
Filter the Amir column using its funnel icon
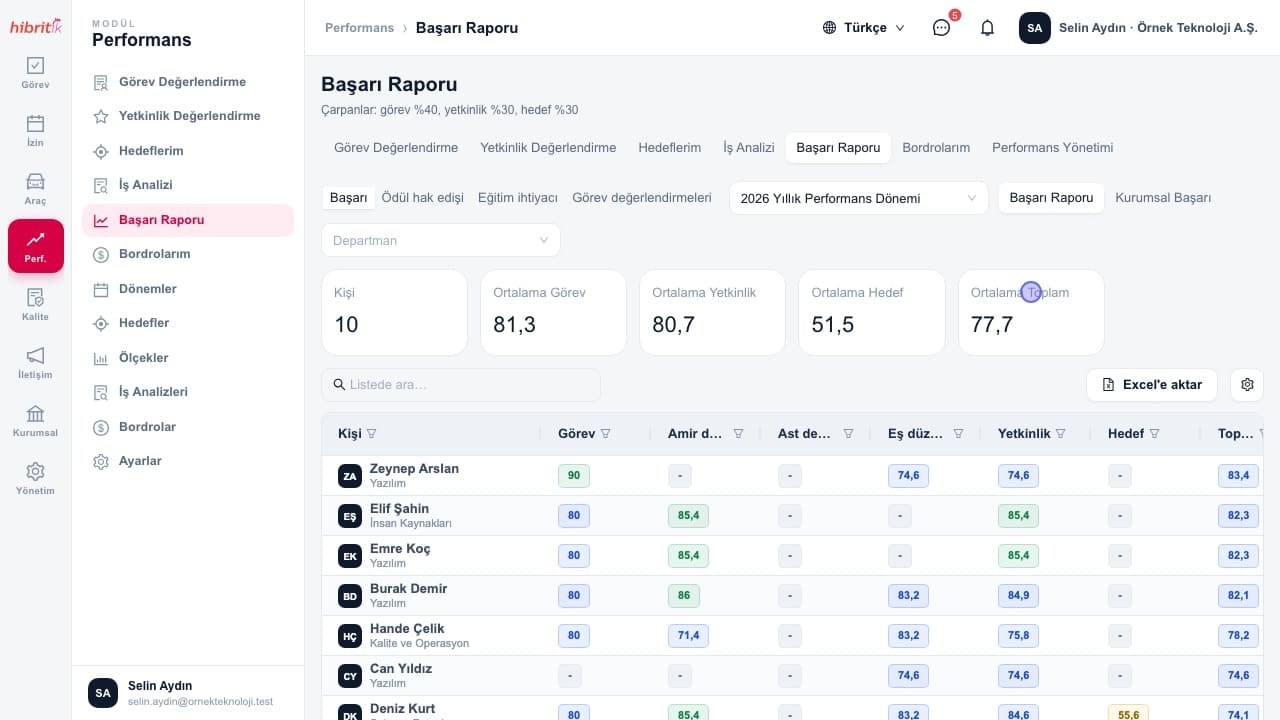tap(738, 434)
